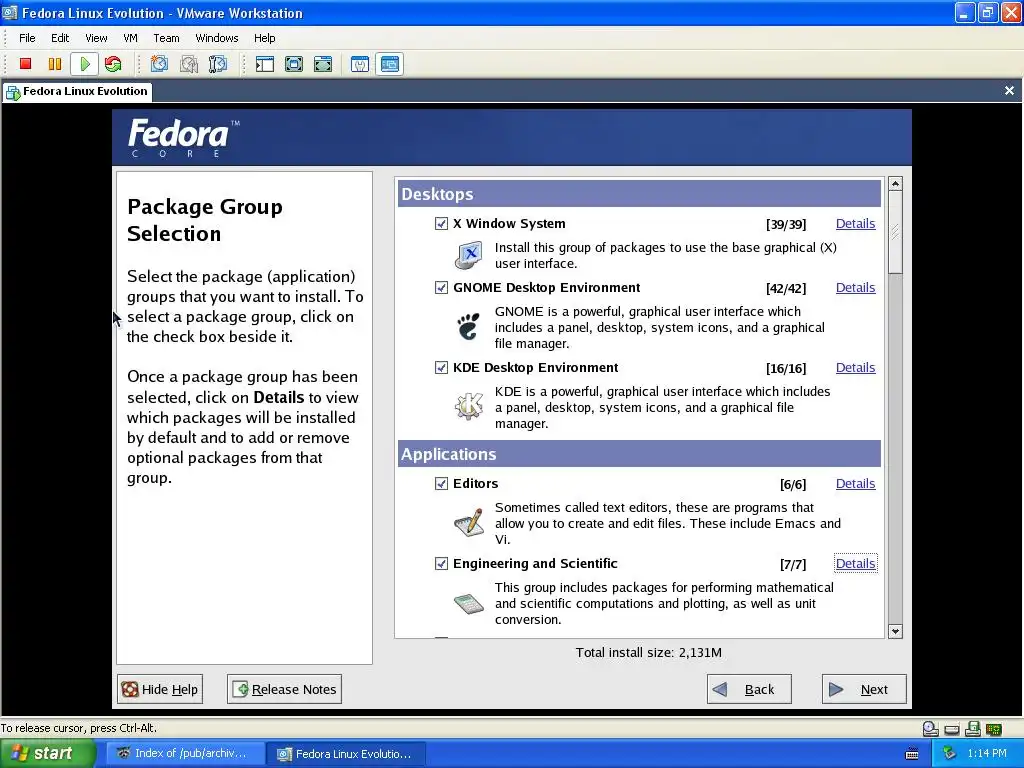Screen dimensions: 1024x768
Task: Click the network adapter status icon
Action: [x=994, y=729]
